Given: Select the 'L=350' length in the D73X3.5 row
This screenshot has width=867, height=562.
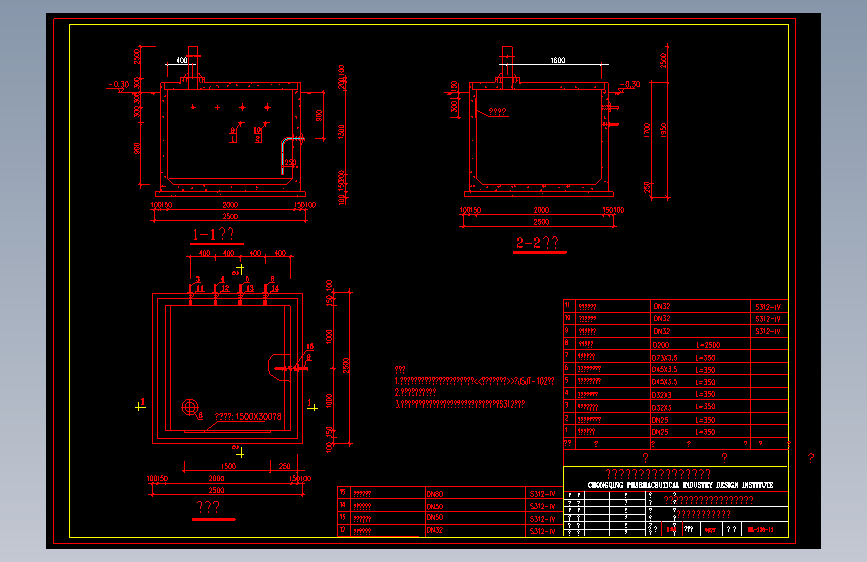Looking at the screenshot, I should (706, 358).
